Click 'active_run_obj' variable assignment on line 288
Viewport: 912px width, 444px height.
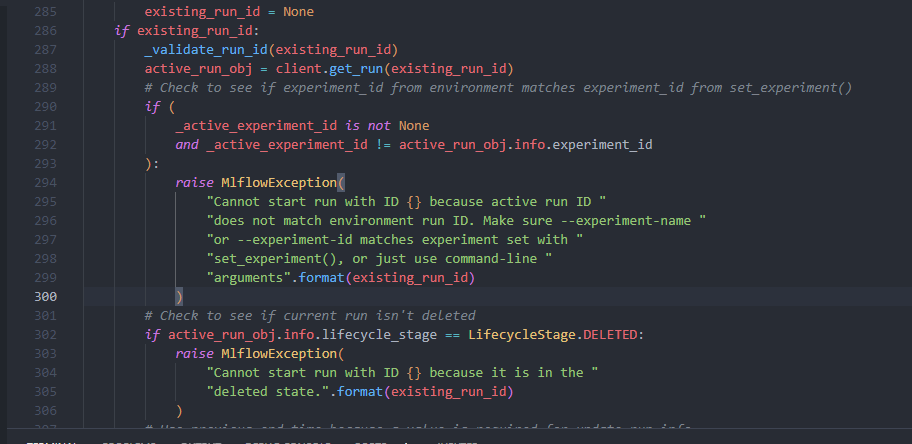pos(198,69)
